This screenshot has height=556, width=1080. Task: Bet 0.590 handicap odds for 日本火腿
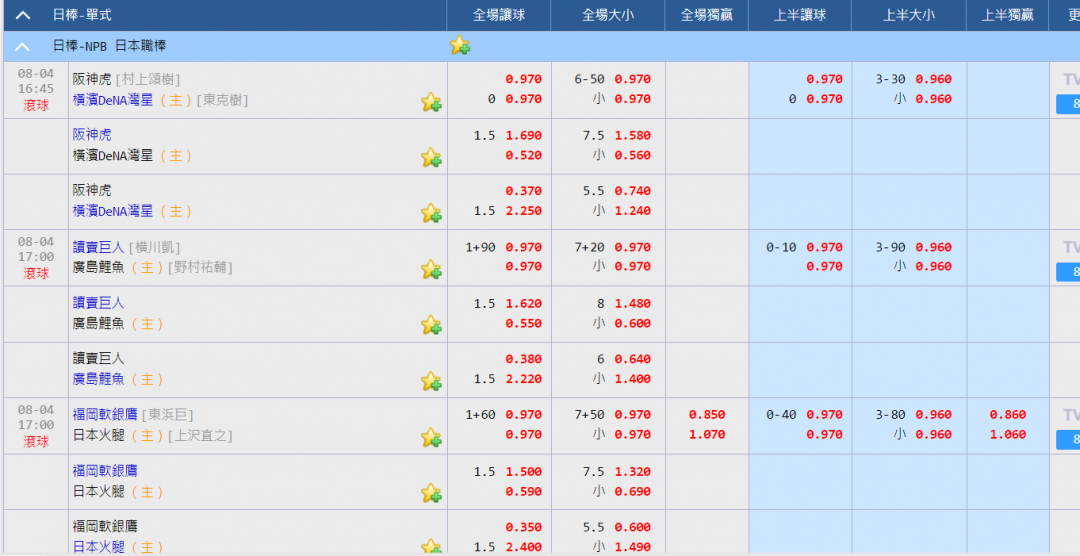[x=524, y=492]
